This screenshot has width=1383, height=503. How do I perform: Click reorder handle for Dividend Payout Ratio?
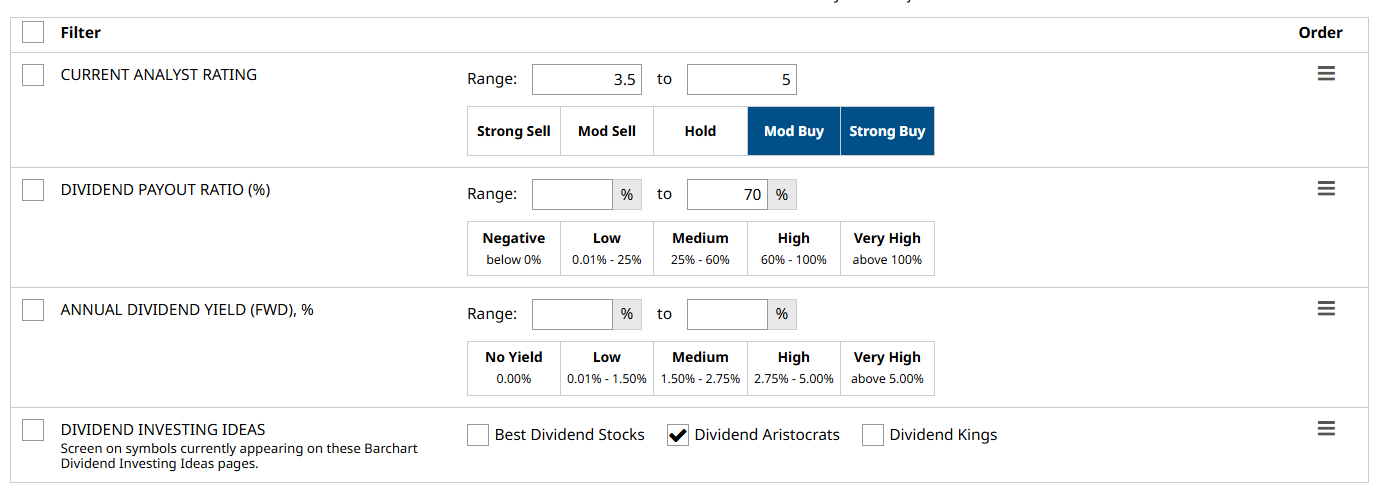click(1326, 189)
